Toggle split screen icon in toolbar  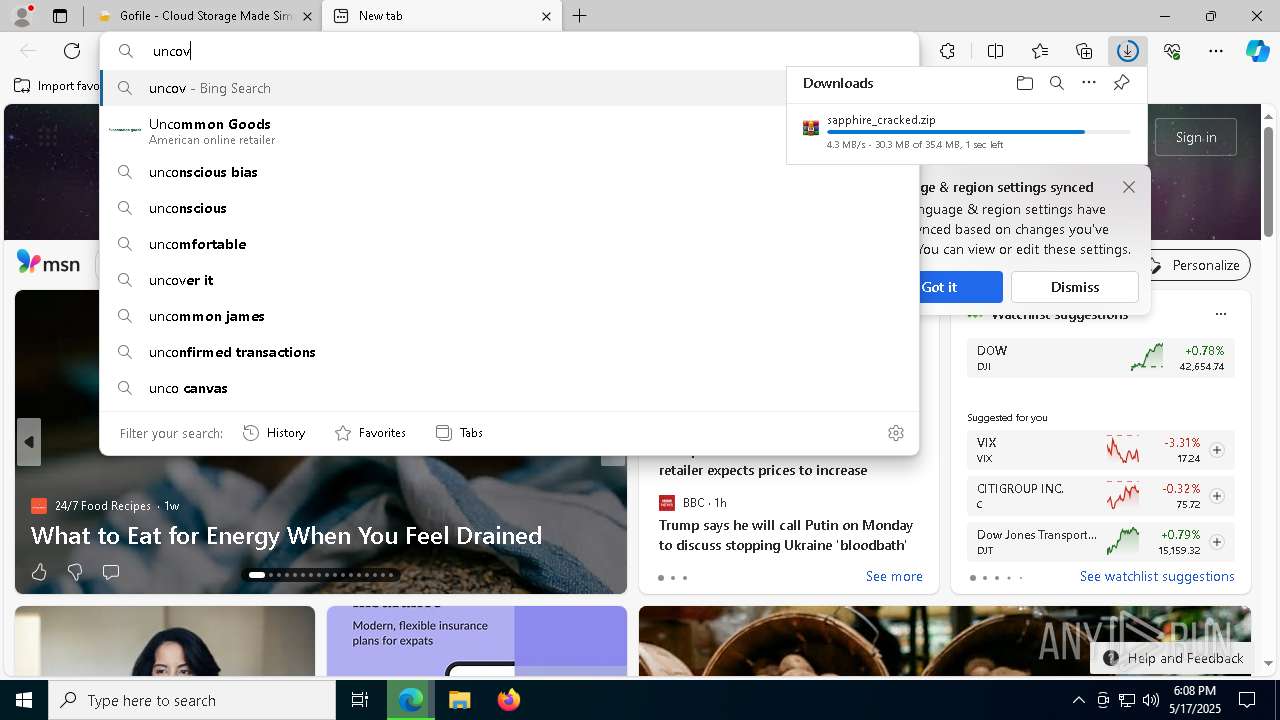(995, 51)
